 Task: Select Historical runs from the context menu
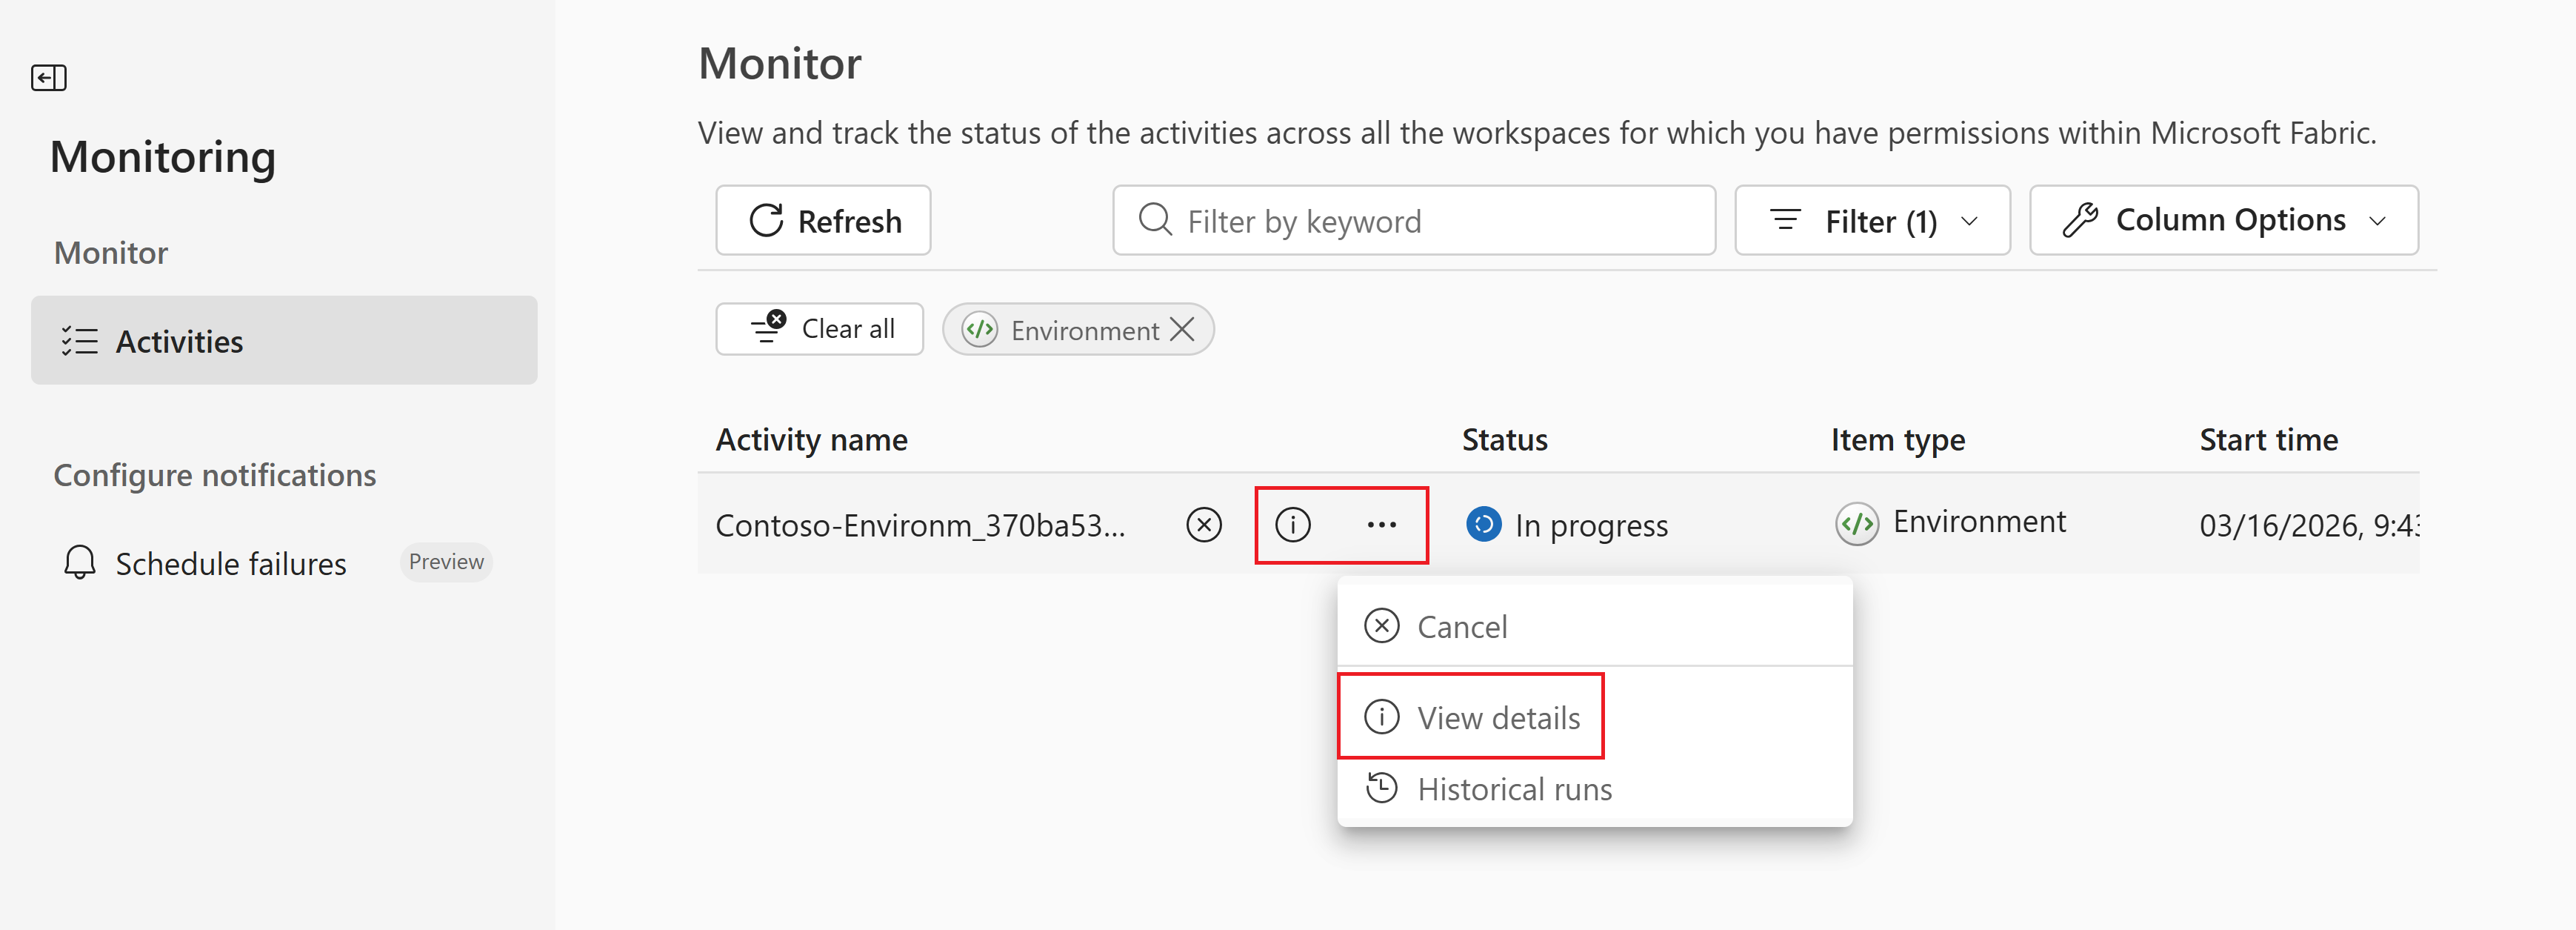[1513, 790]
